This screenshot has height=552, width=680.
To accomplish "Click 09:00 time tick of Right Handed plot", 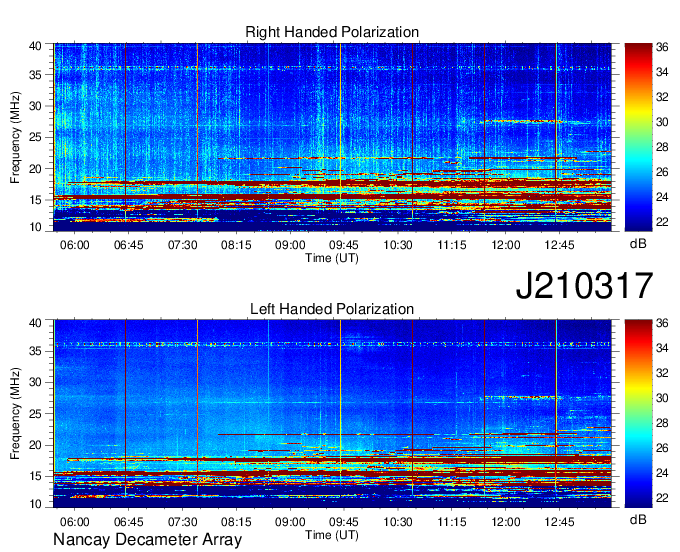I will [290, 245].
